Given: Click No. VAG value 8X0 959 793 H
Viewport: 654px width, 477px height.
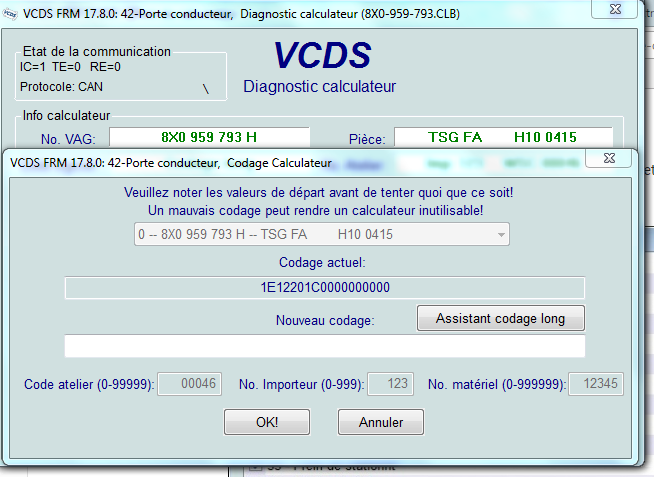Looking at the screenshot, I should 209,137.
